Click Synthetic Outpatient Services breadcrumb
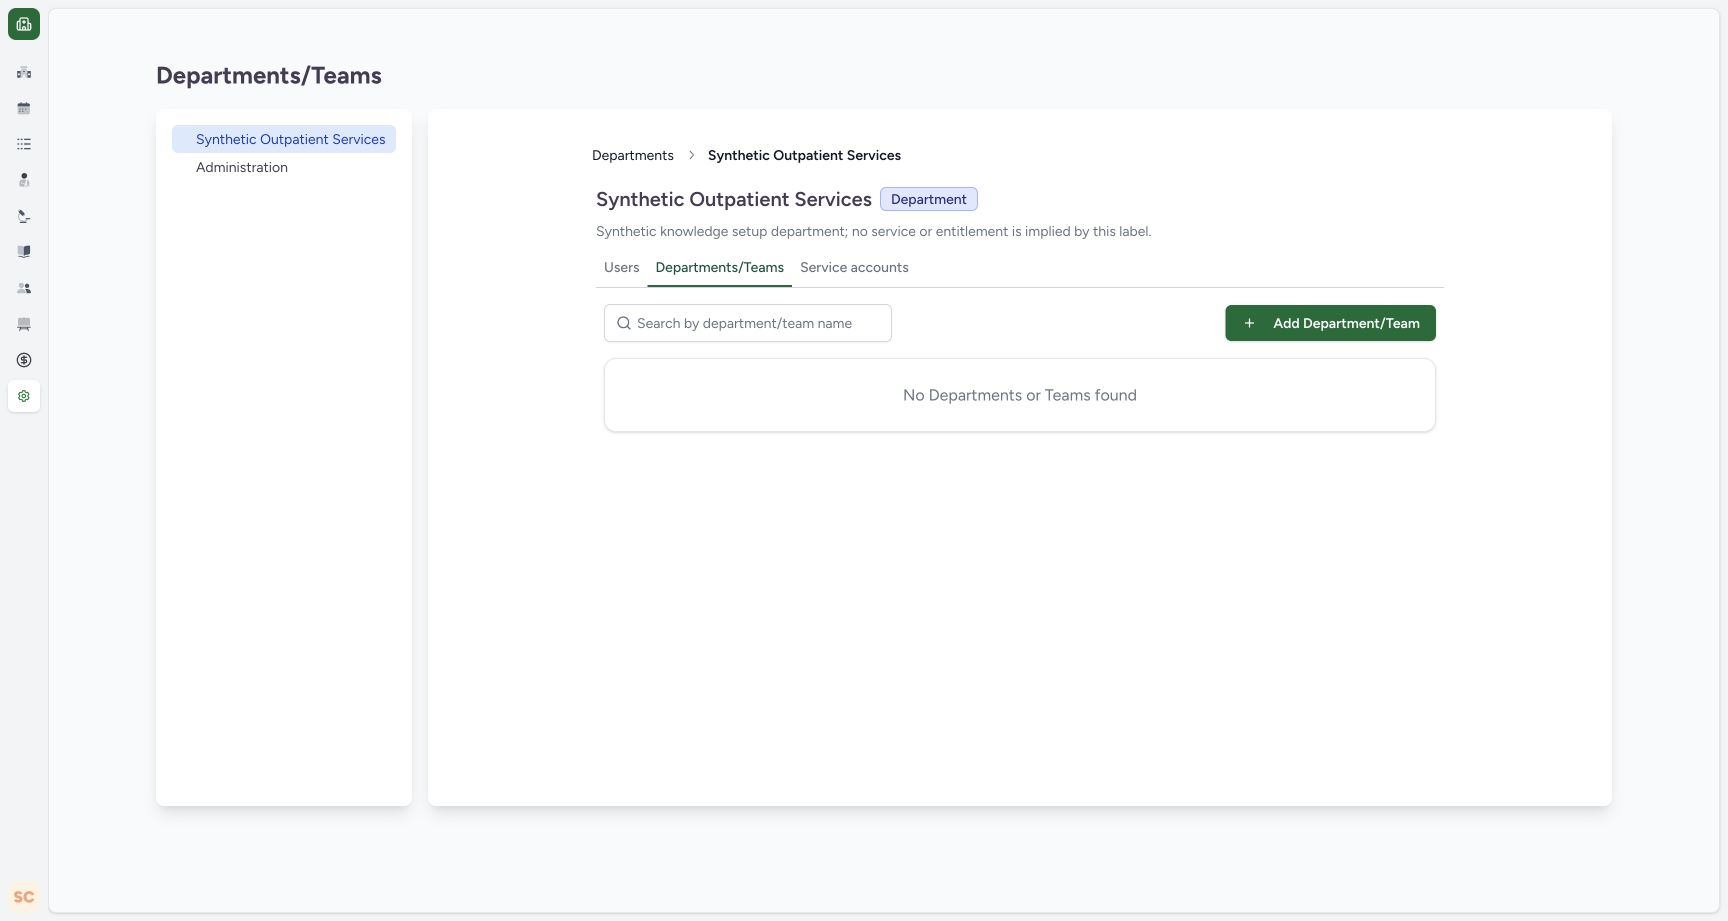1728x921 pixels. pyautogui.click(x=804, y=155)
